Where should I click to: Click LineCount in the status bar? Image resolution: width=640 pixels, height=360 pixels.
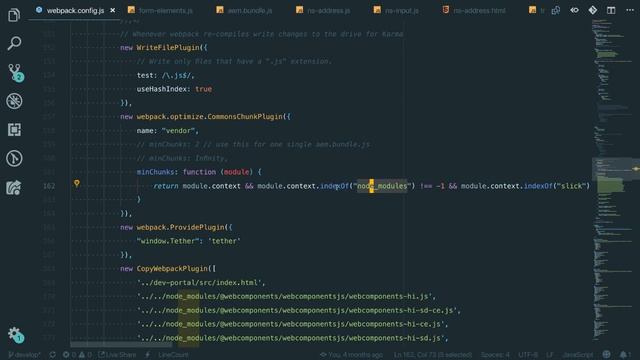click(173, 355)
